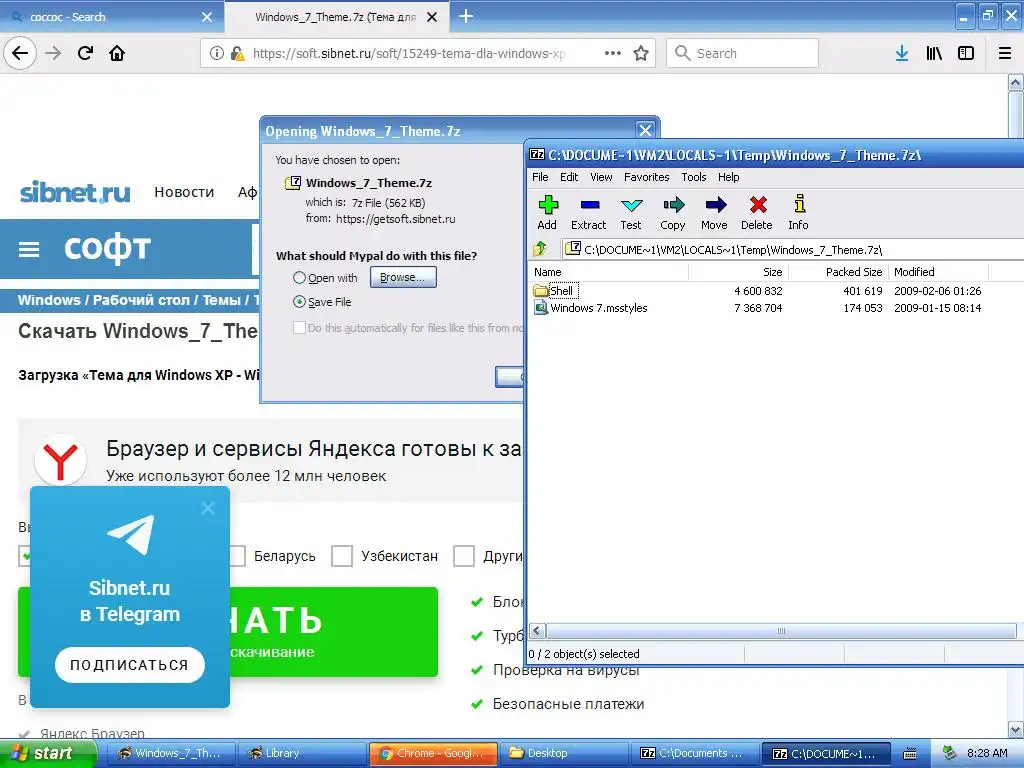Sort by the Modified column header
Screen dimensions: 1024x768
[x=938, y=272]
